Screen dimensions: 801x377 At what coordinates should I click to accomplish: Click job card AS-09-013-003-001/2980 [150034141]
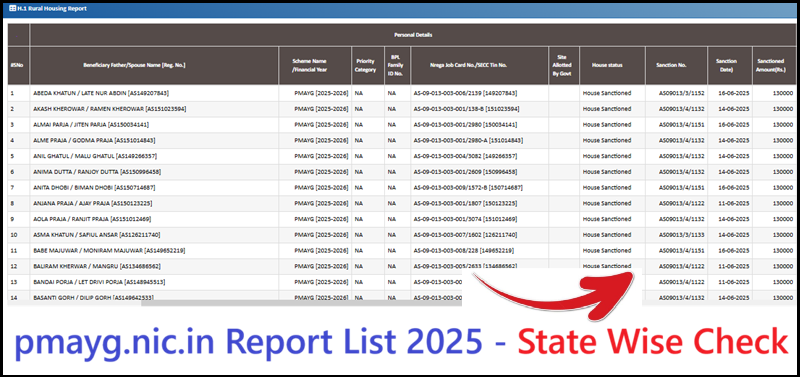click(466, 125)
